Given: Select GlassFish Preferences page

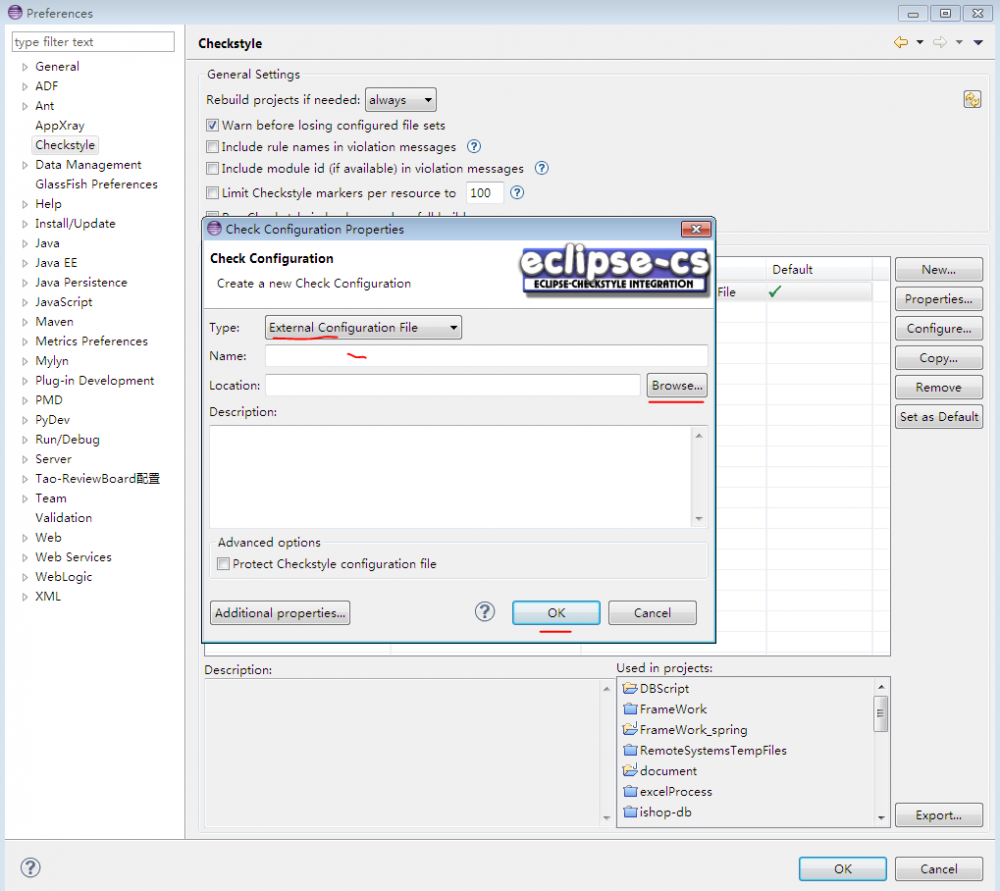Looking at the screenshot, I should pyautogui.click(x=96, y=184).
